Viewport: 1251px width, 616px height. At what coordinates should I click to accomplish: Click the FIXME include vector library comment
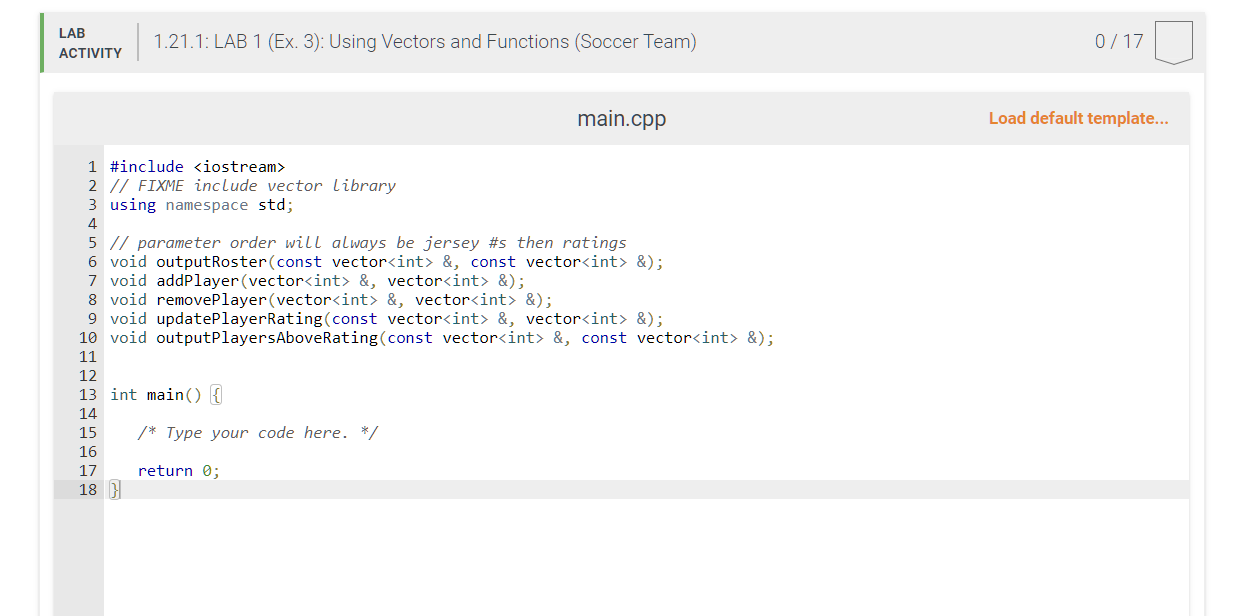(253, 185)
